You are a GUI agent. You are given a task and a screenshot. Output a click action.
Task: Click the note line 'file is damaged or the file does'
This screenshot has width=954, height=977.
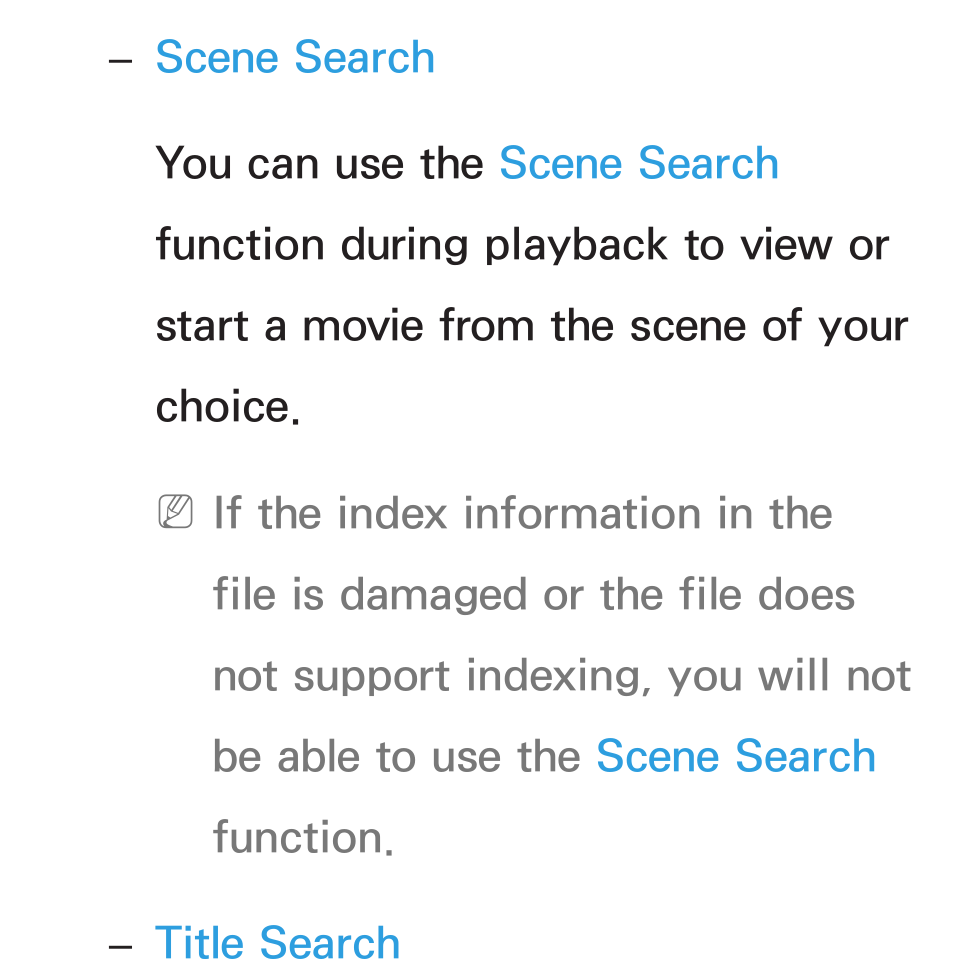tap(534, 594)
